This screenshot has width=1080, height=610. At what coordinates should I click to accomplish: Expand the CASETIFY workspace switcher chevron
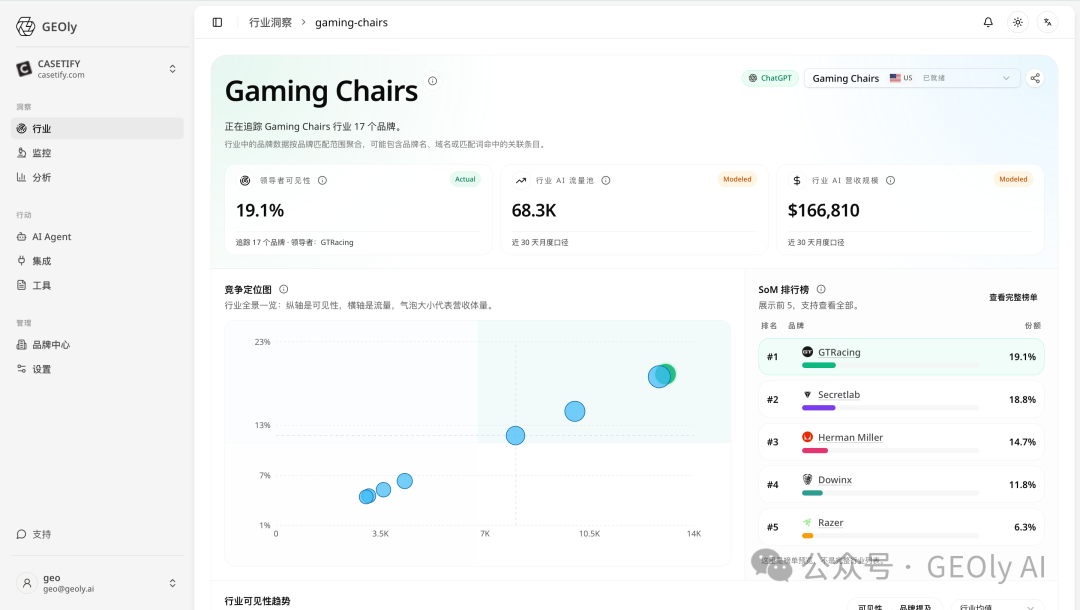point(172,69)
